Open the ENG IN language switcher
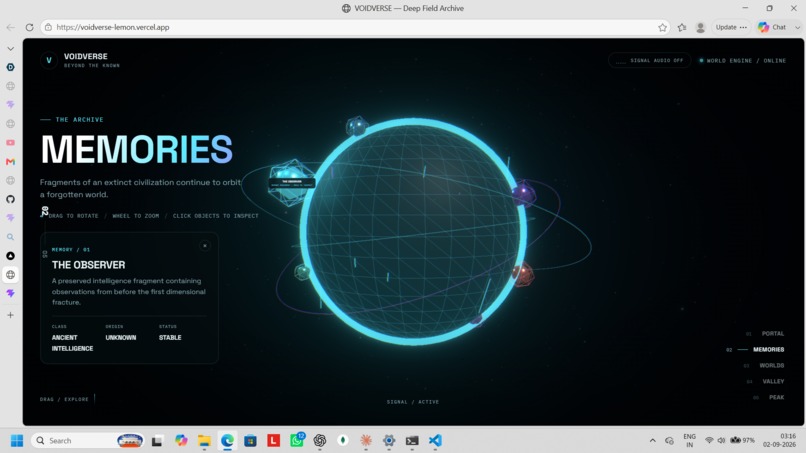 (689, 441)
